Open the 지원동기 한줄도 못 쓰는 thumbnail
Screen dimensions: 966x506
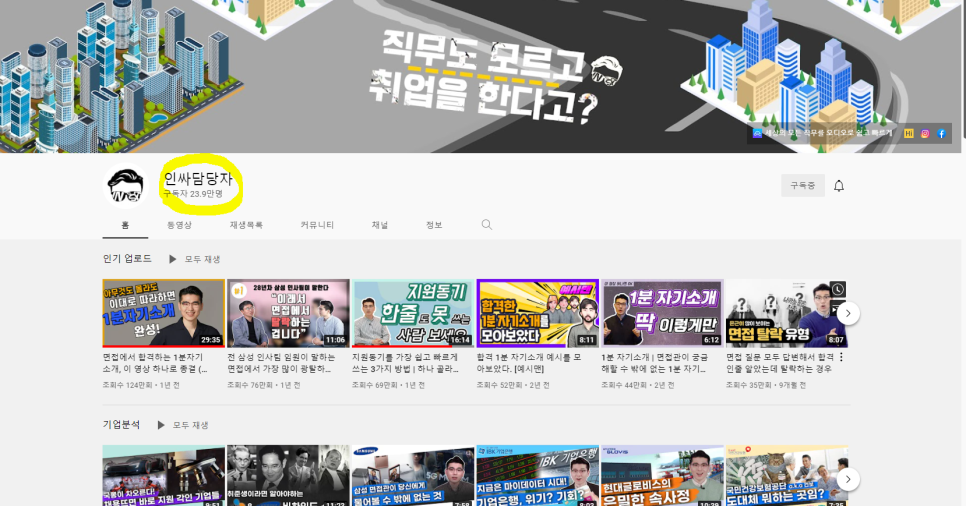point(413,313)
